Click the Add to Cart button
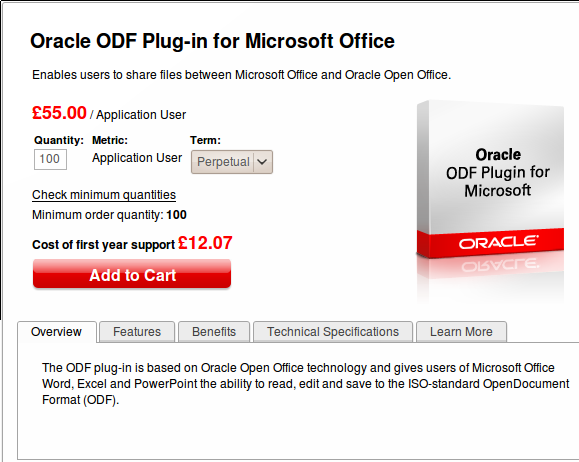 click(132, 274)
